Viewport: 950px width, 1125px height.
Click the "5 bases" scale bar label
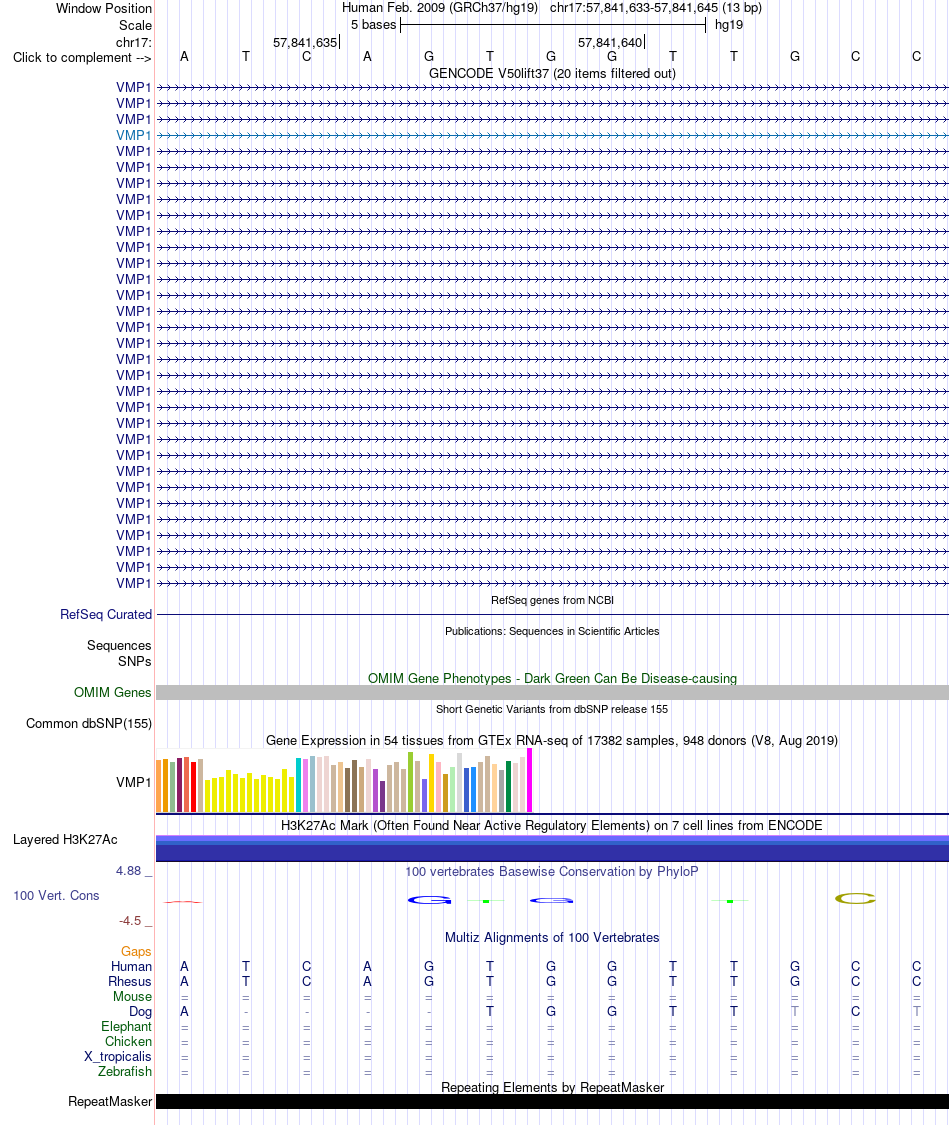[x=373, y=24]
